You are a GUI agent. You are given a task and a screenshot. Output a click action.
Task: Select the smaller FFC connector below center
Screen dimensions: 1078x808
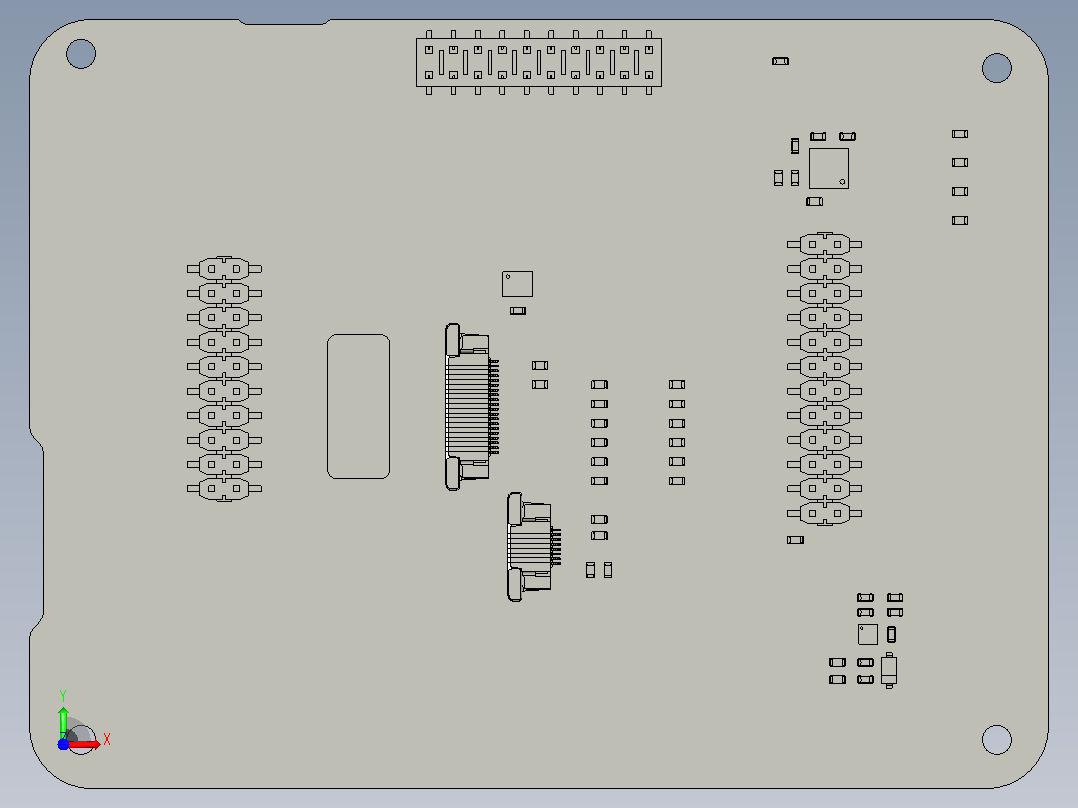(534, 547)
